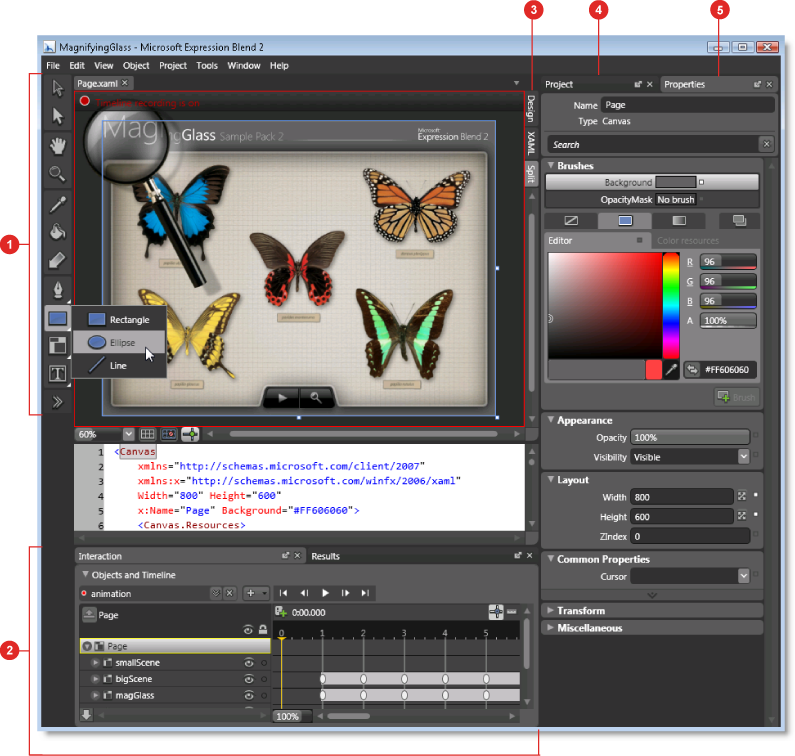Image resolution: width=795 pixels, height=756 pixels.
Task: Toggle the show-all eye in timeline header
Action: pyautogui.click(x=248, y=630)
